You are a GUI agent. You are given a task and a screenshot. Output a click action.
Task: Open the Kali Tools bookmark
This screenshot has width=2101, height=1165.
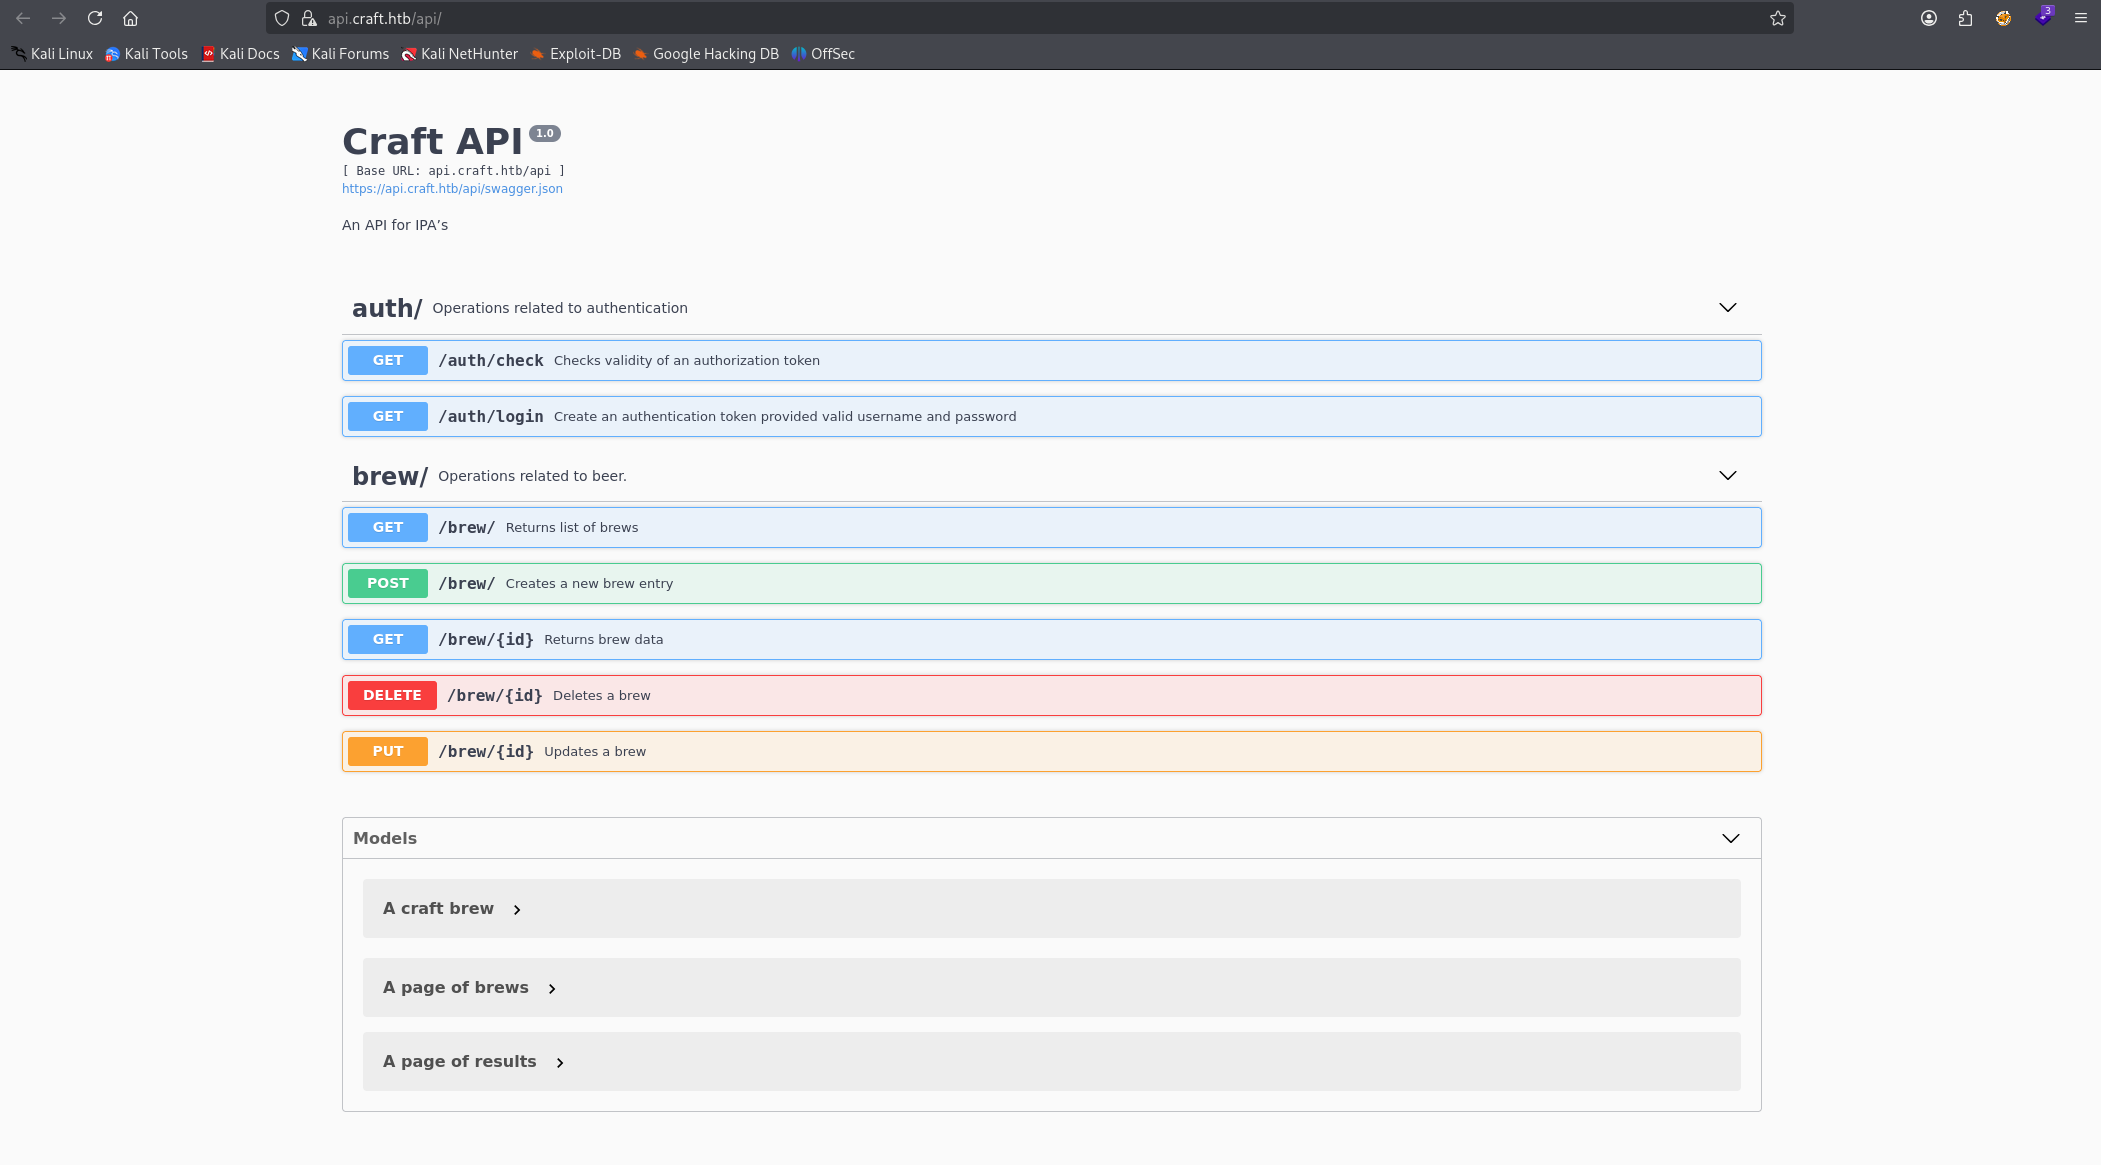coord(147,54)
